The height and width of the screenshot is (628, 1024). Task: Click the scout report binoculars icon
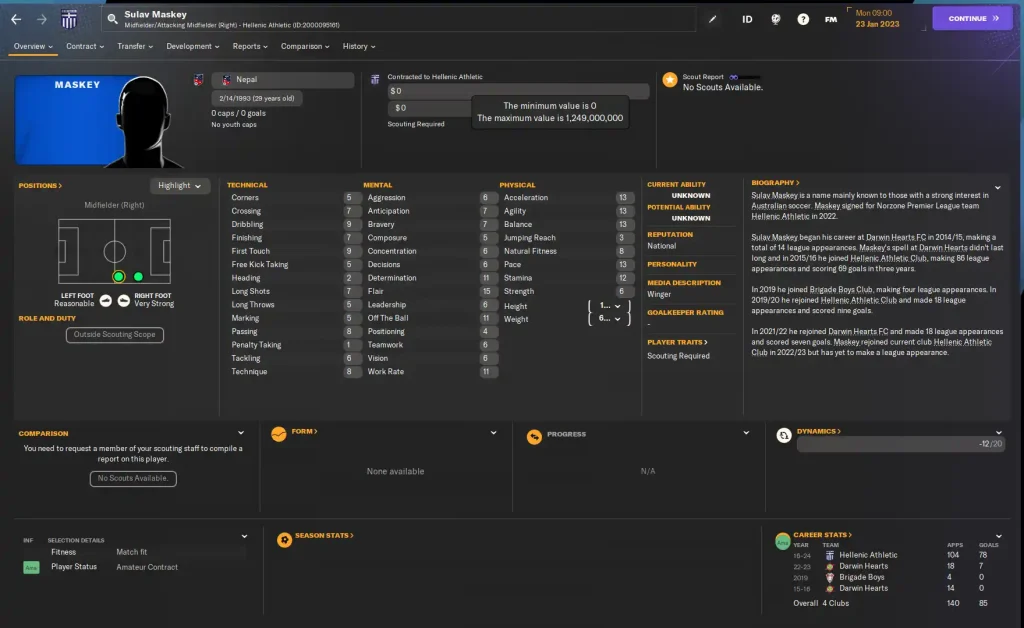tap(733, 77)
